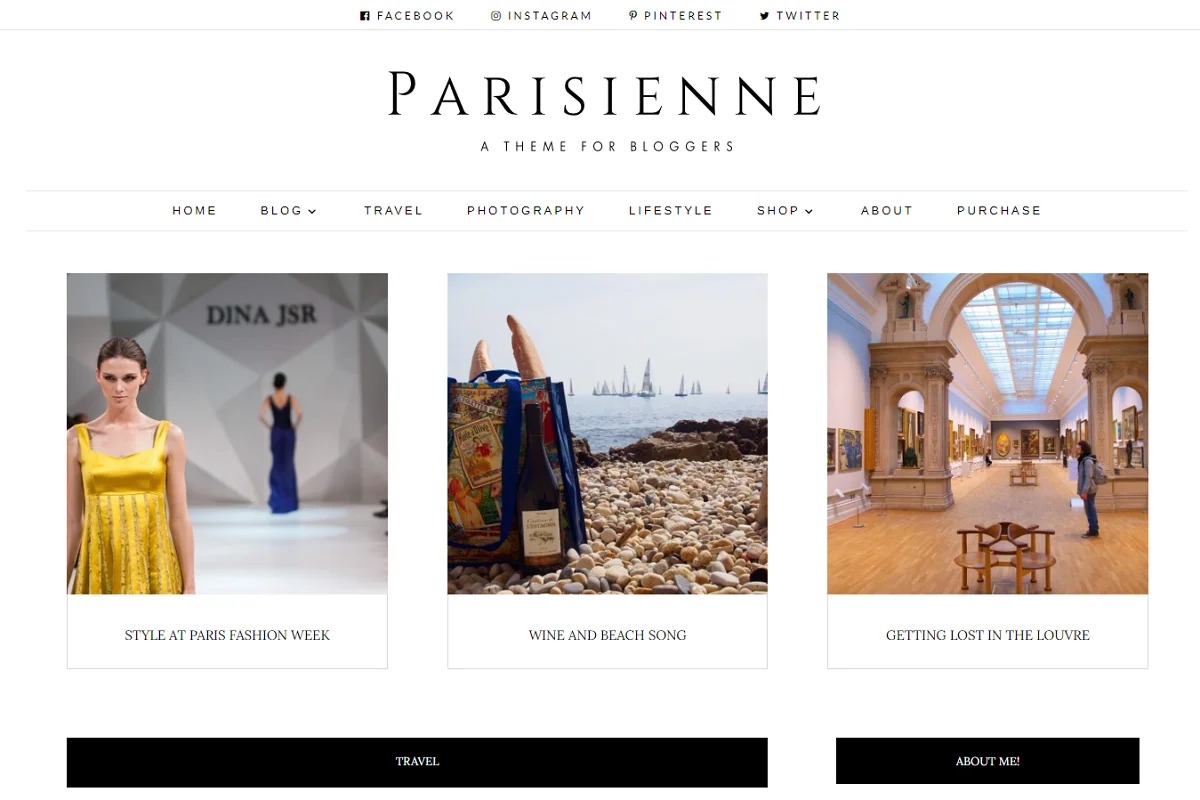This screenshot has height=800, width=1200.
Task: Click the wine bottle beach photo
Action: click(607, 434)
